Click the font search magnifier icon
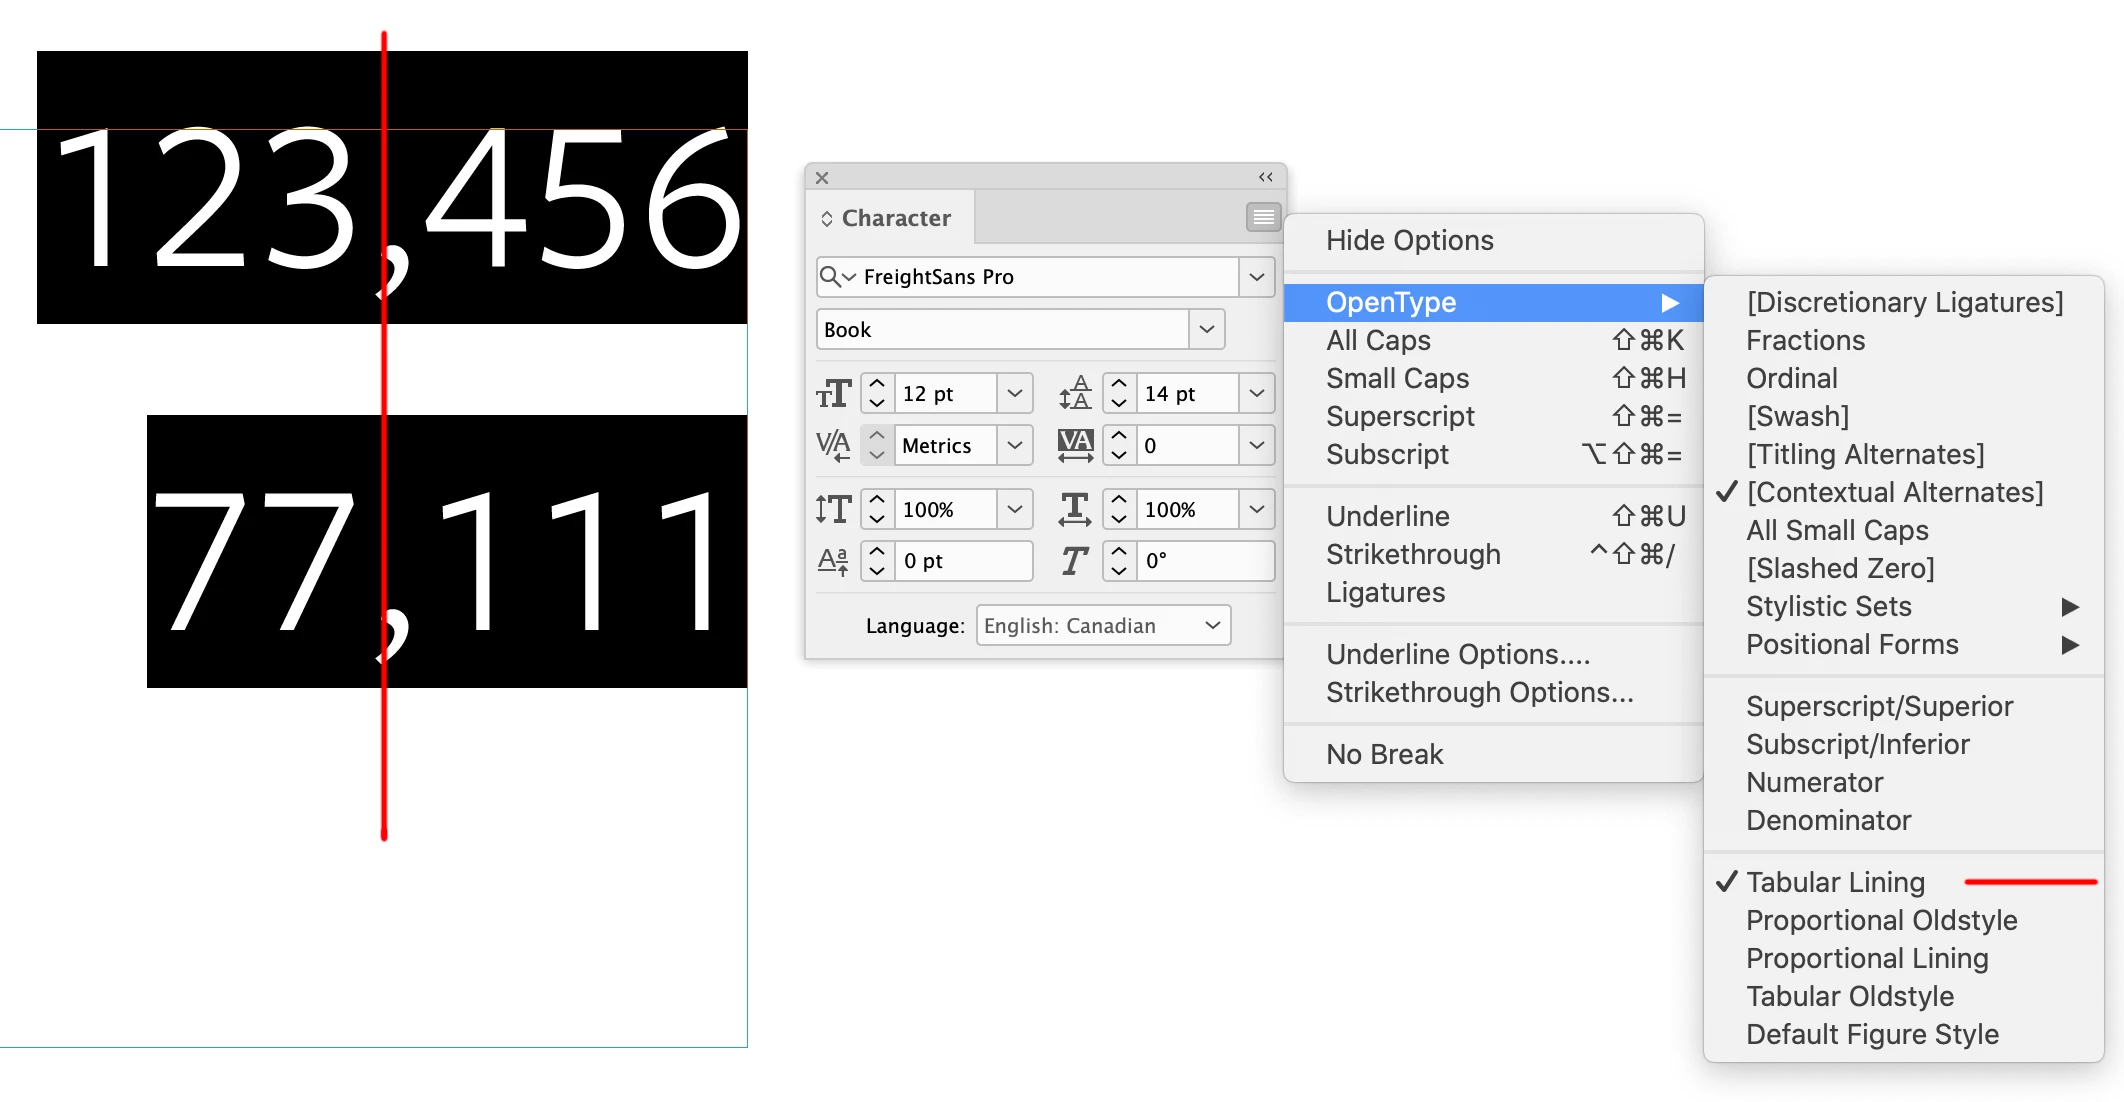This screenshot has height=1102, width=2124. tap(831, 276)
